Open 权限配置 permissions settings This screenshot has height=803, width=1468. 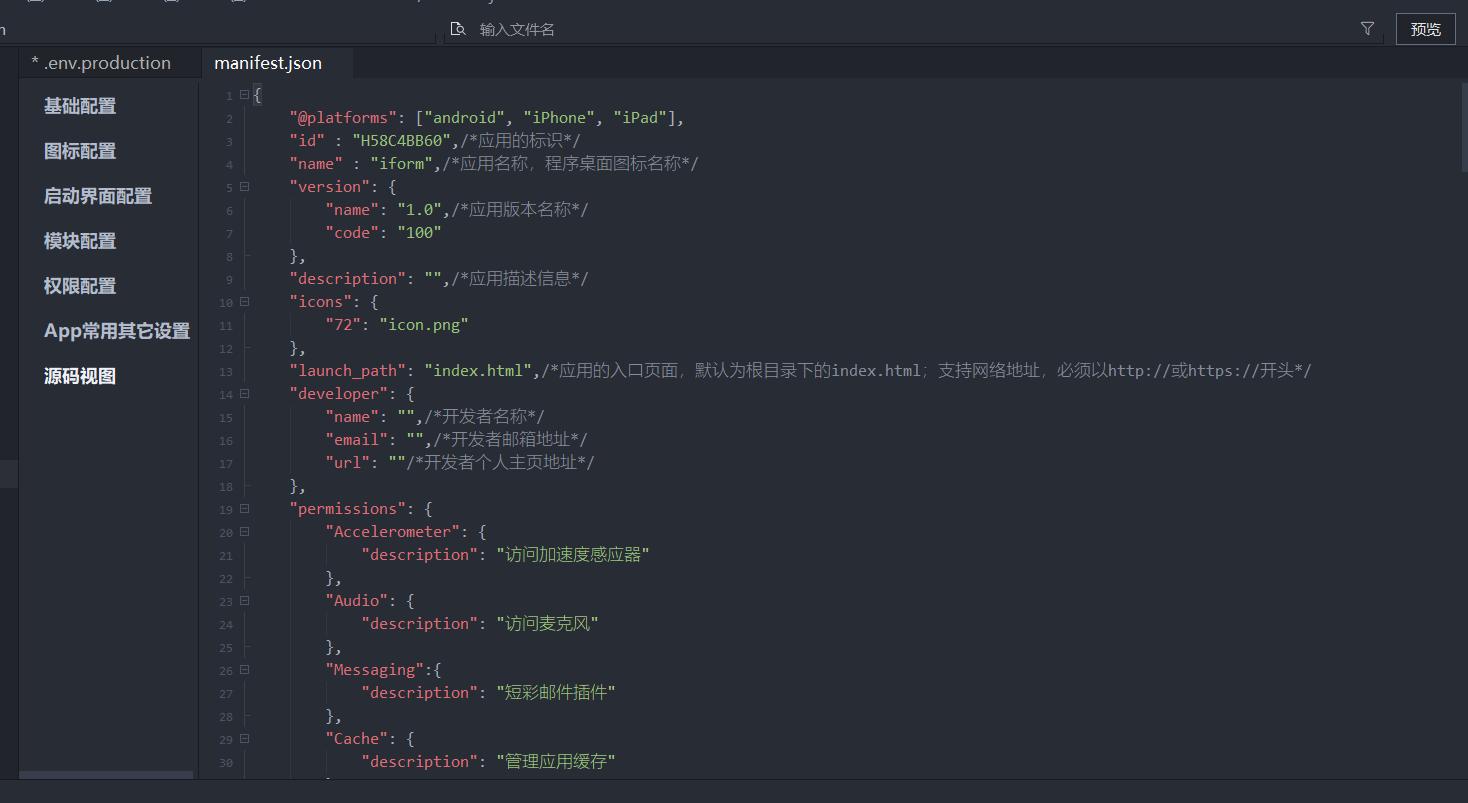80,286
